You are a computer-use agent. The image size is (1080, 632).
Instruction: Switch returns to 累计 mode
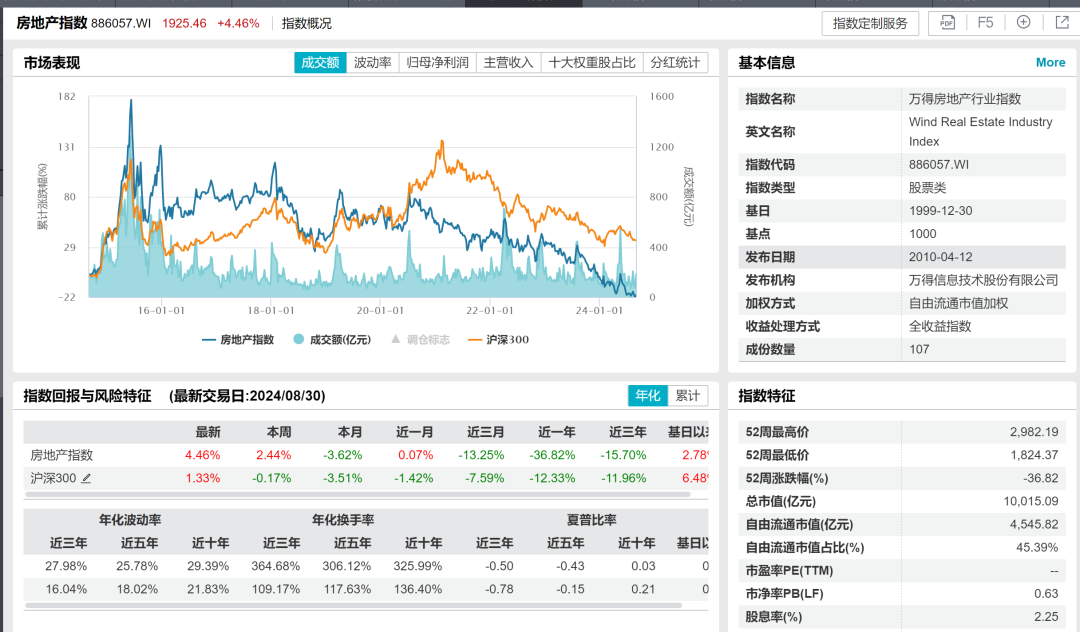687,396
